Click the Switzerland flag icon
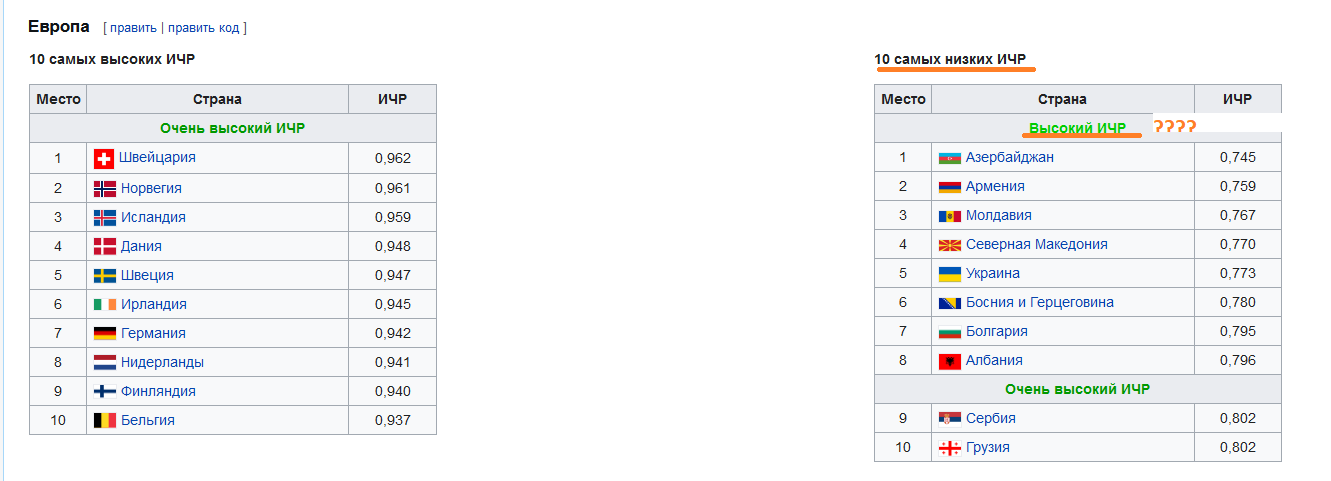This screenshot has height=481, width=1331. pyautogui.click(x=104, y=158)
